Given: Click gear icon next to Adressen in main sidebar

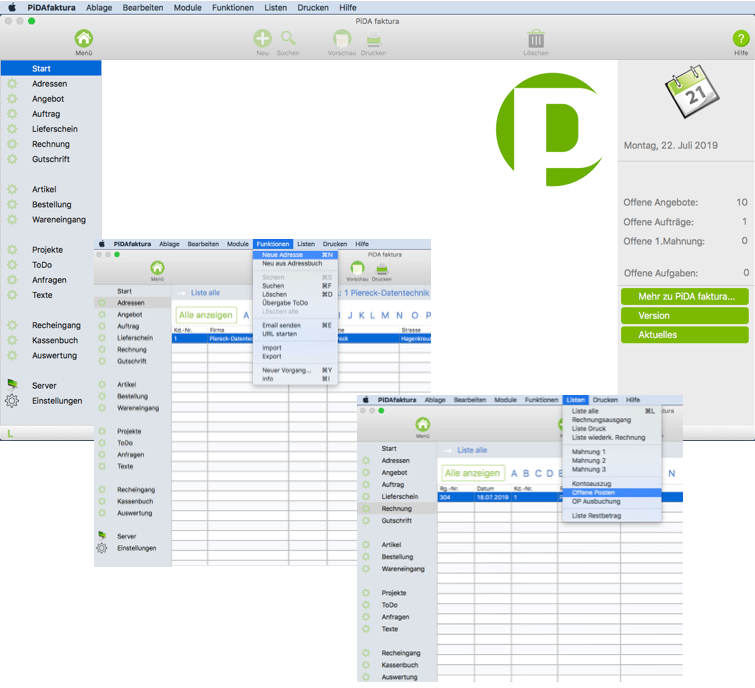Looking at the screenshot, I should pos(12,84).
